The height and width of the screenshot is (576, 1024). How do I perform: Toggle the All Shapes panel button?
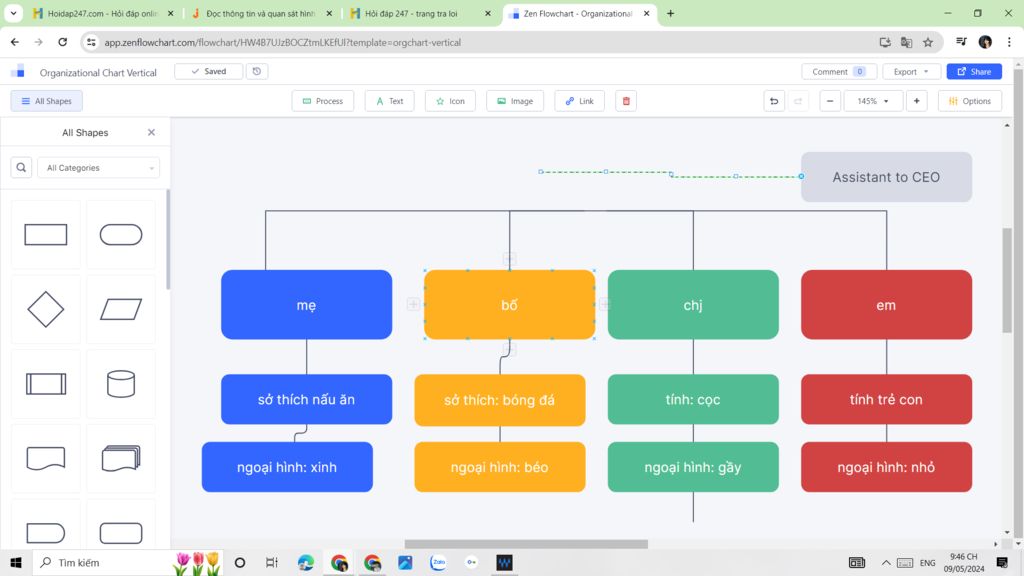tap(47, 101)
